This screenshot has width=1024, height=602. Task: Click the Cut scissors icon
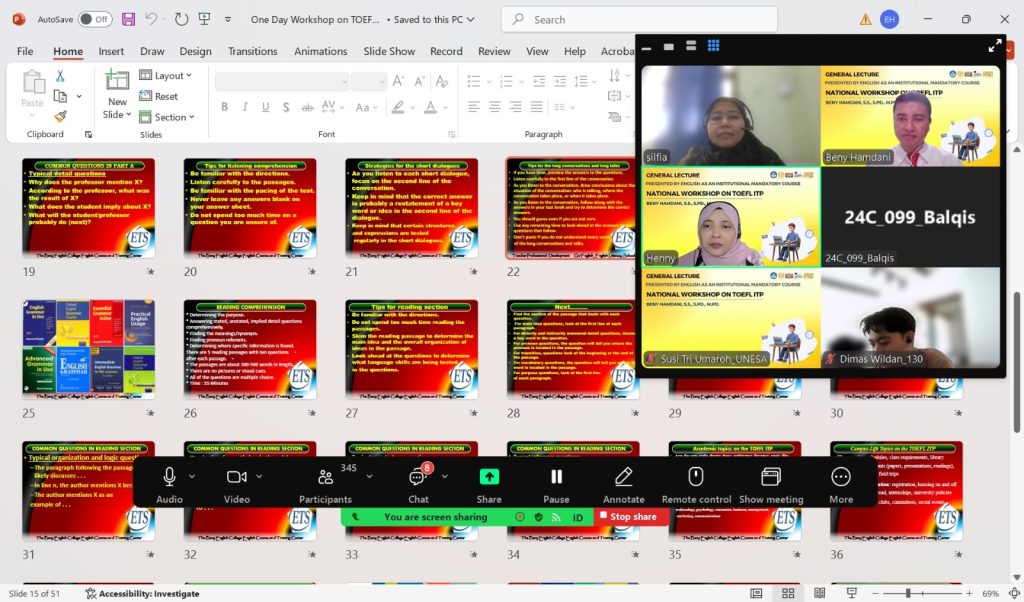[x=60, y=76]
